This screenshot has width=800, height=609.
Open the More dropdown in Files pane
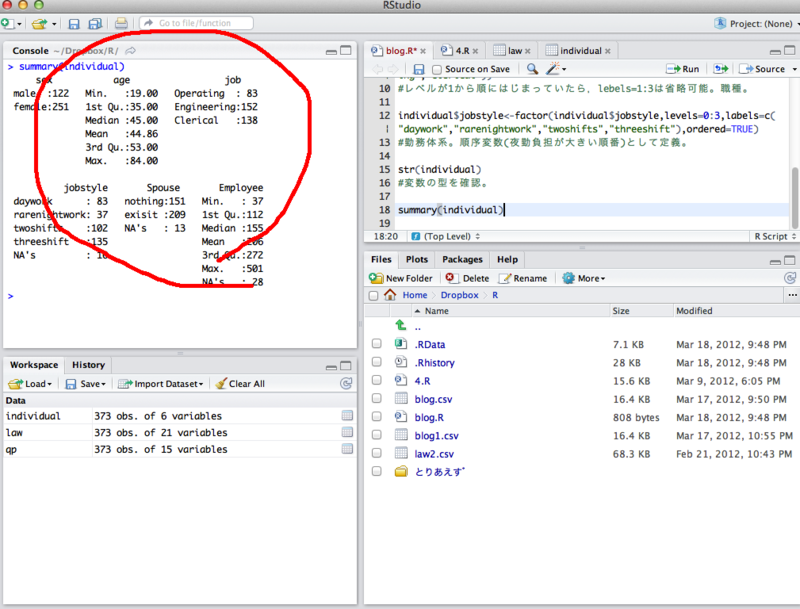point(584,278)
